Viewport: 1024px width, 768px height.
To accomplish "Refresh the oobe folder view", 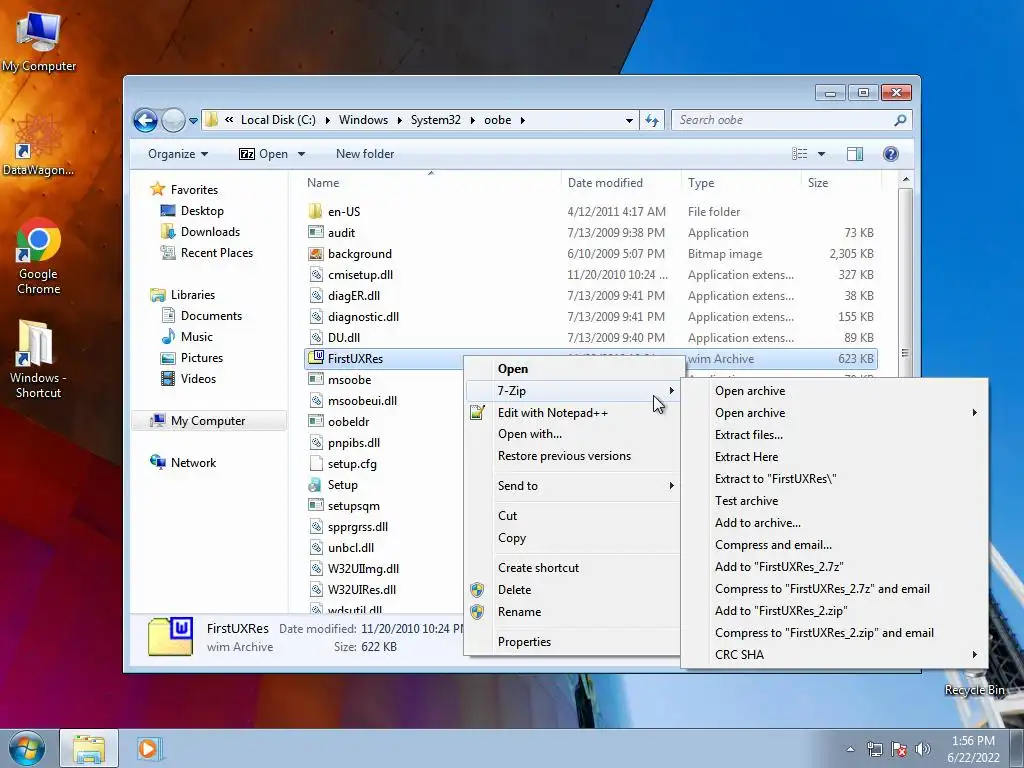I will pyautogui.click(x=652, y=120).
